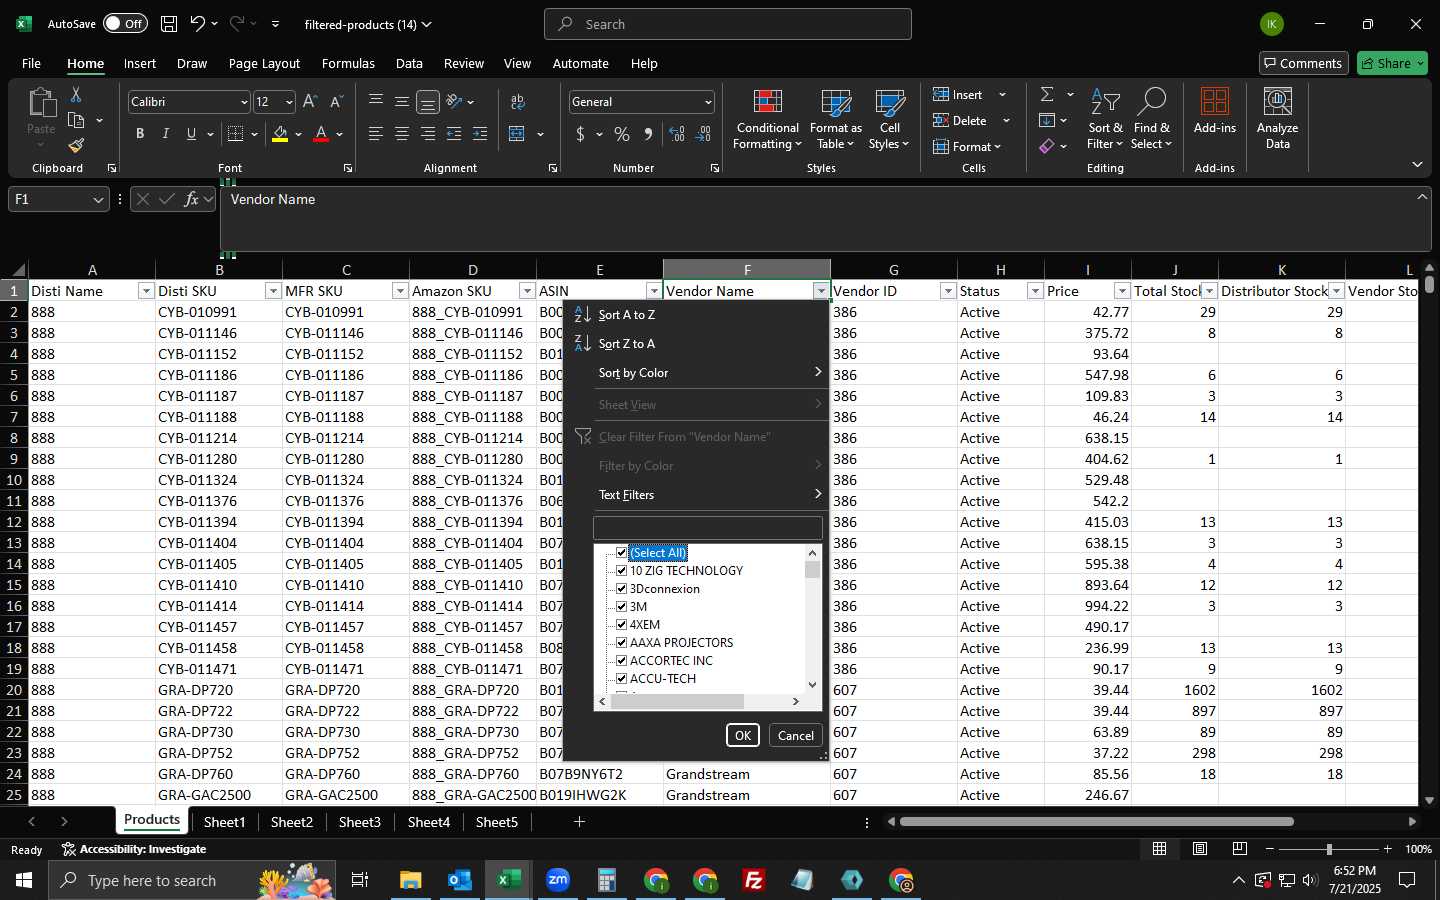Open Format as Table
Screen dimensions: 1440x900
tap(836, 120)
